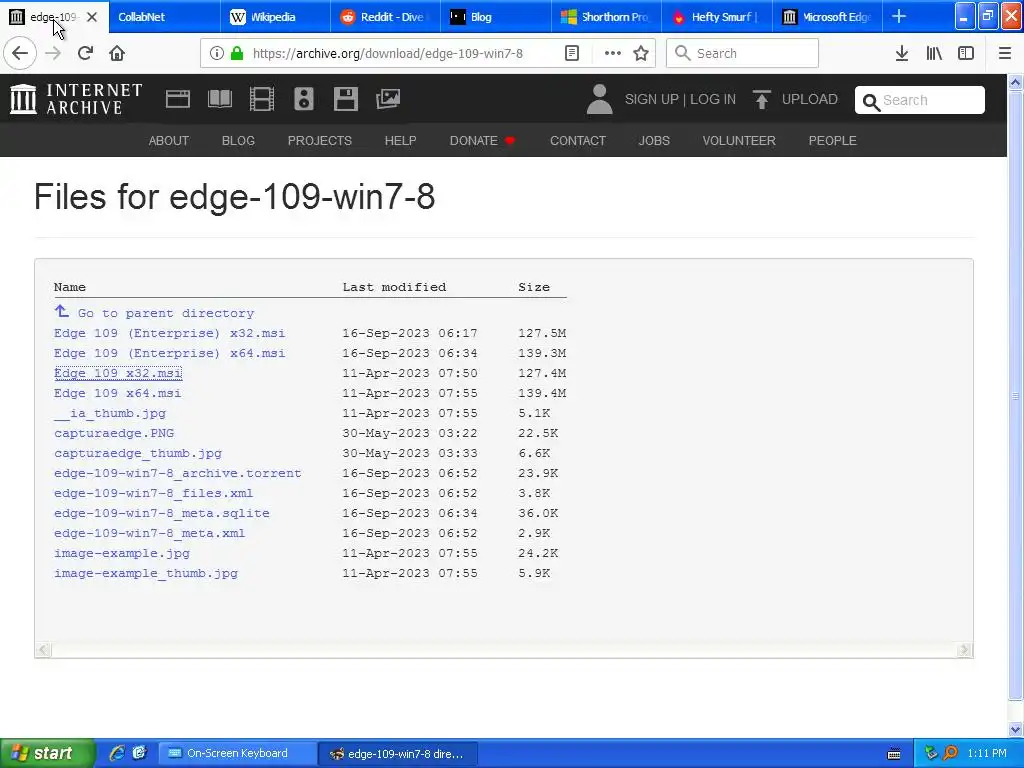Click the user avatar icon

point(600,99)
